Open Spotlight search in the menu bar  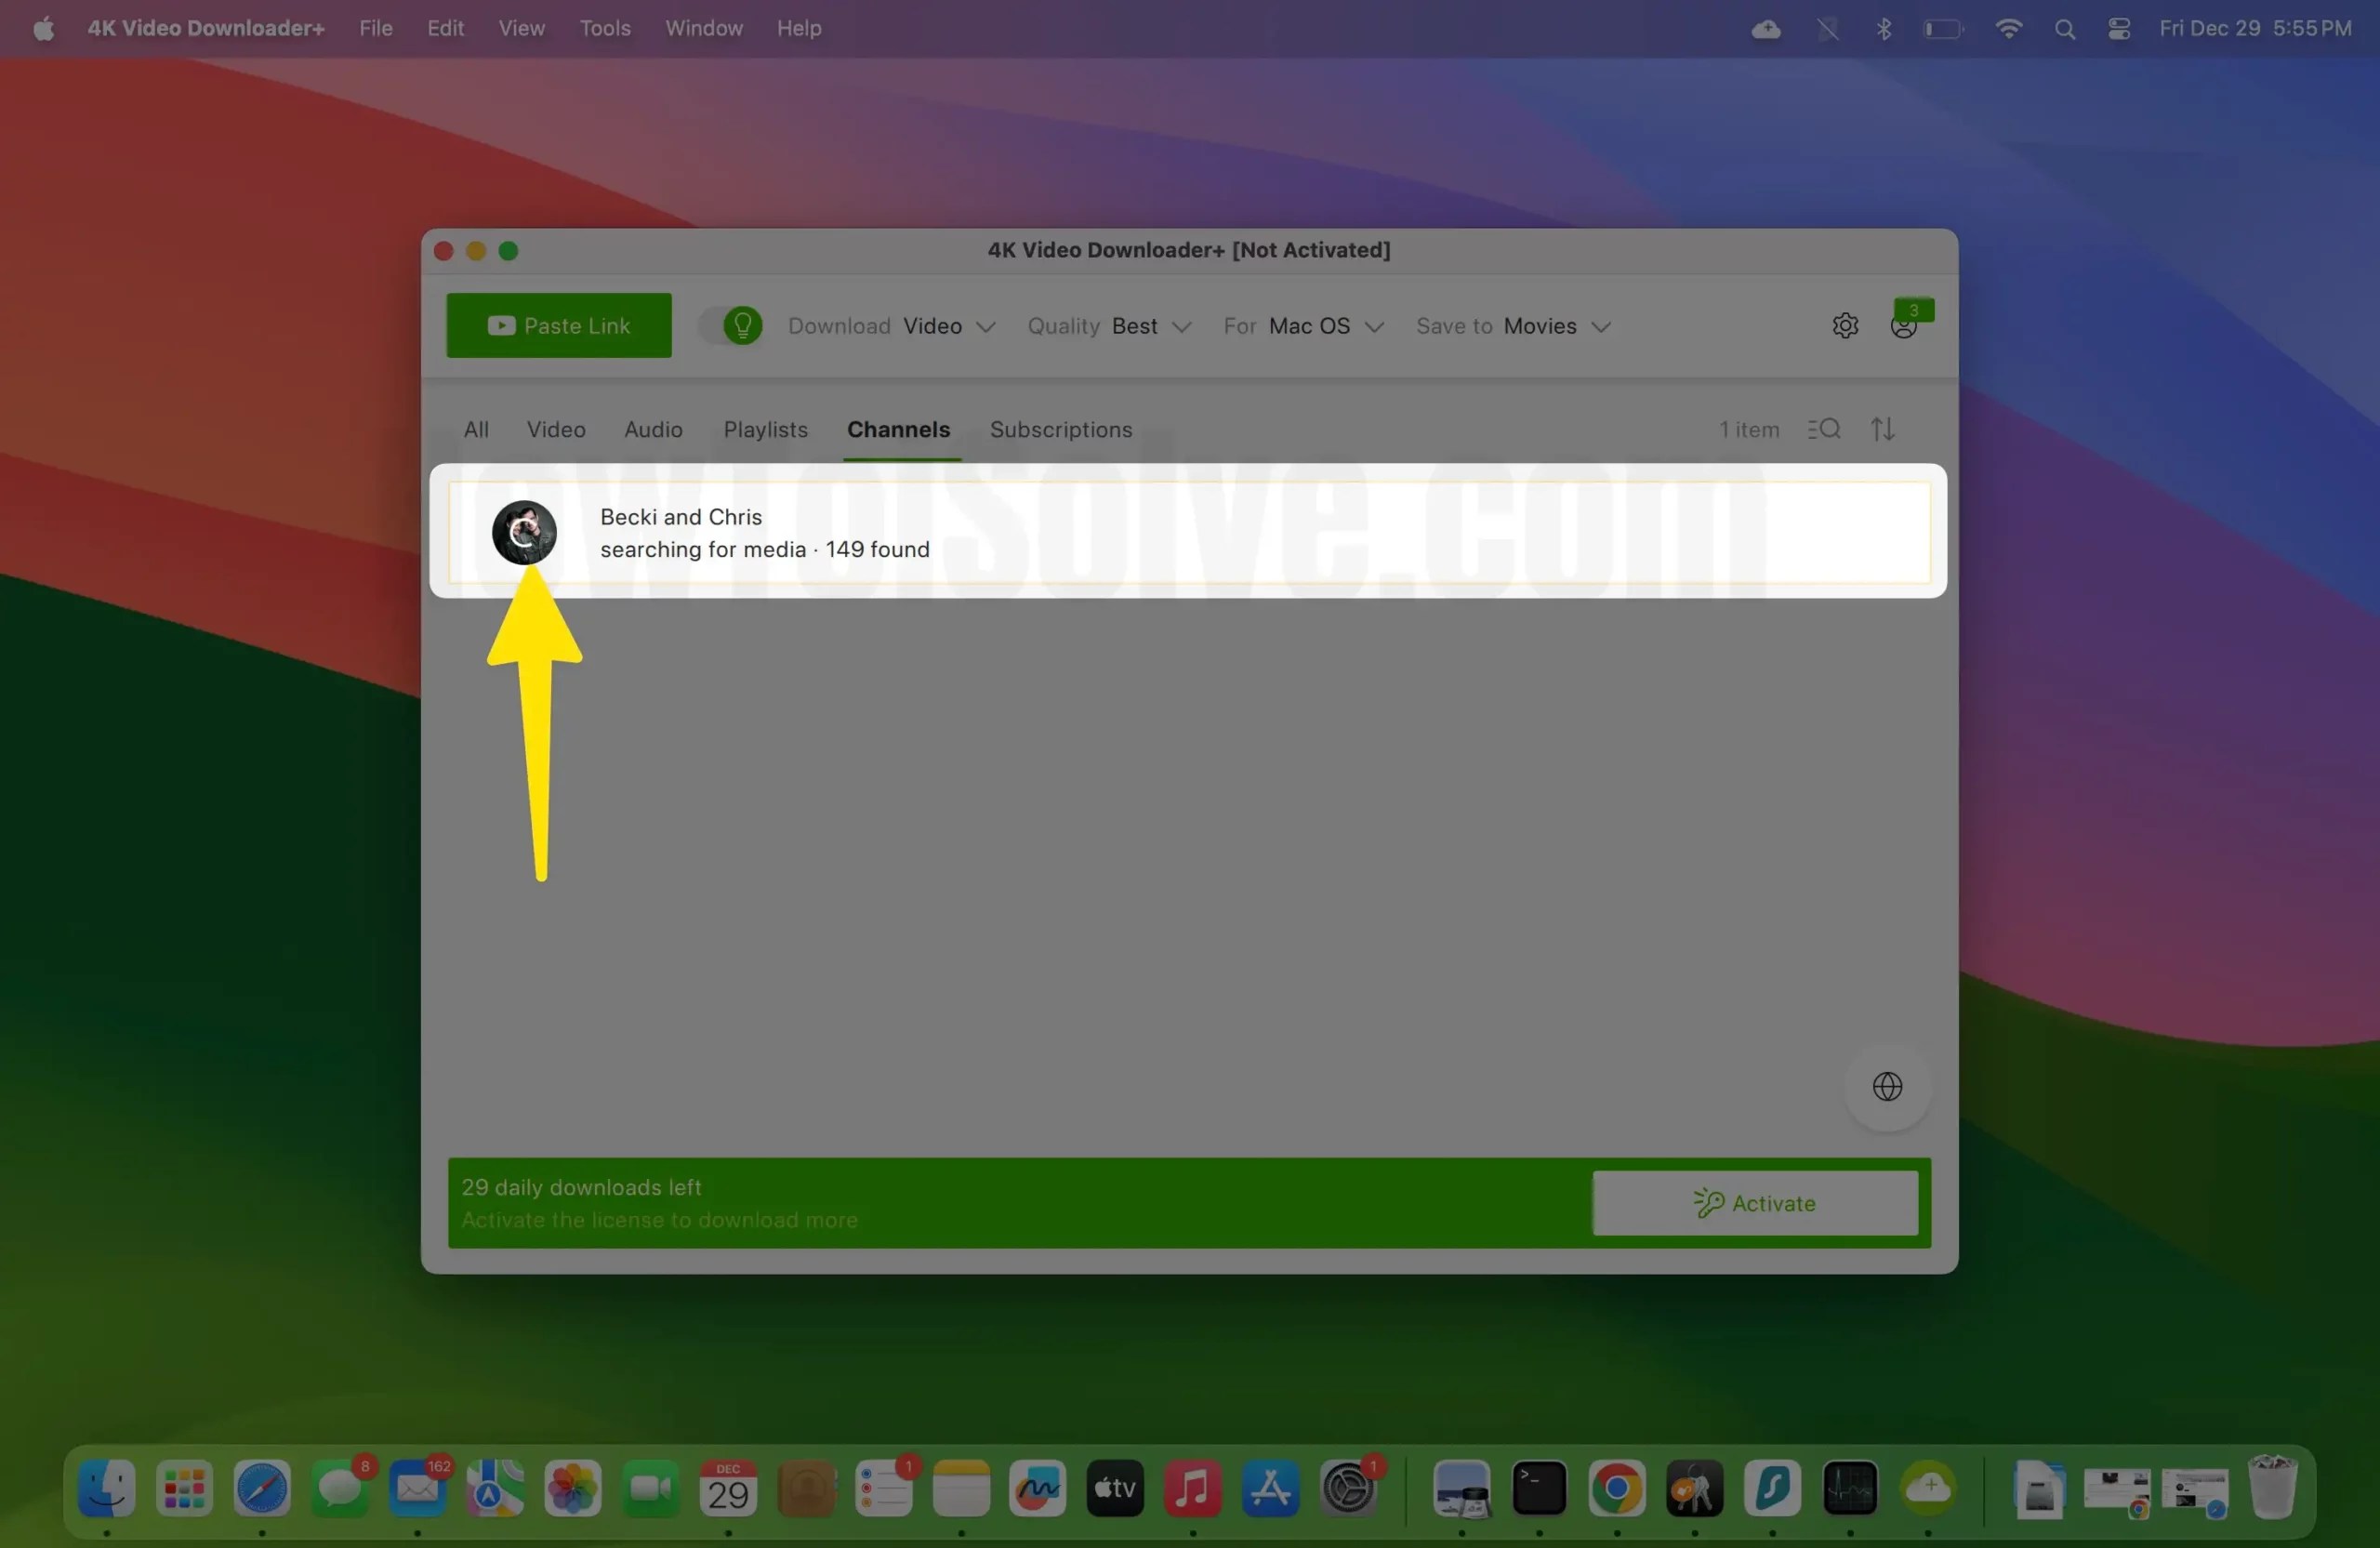pos(2064,28)
